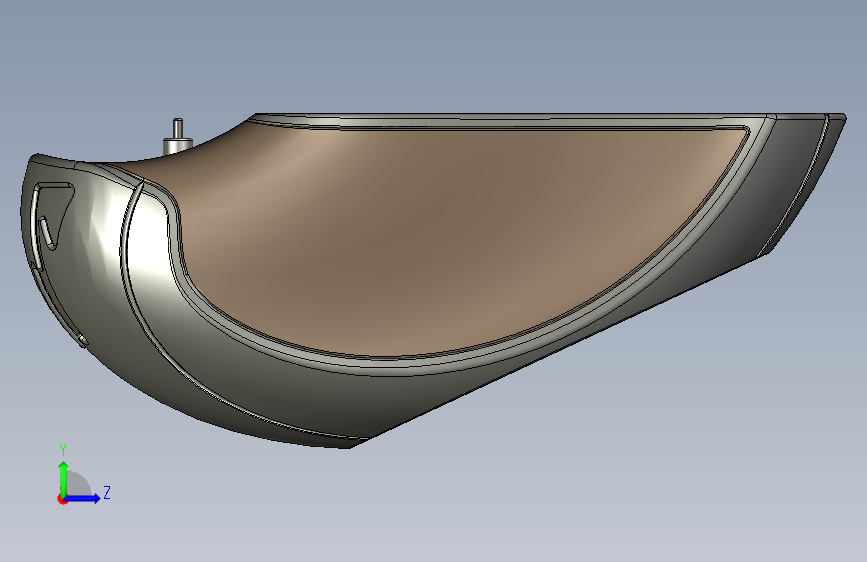Click the "Z" axis label
The height and width of the screenshot is (562, 867).
pyautogui.click(x=107, y=492)
